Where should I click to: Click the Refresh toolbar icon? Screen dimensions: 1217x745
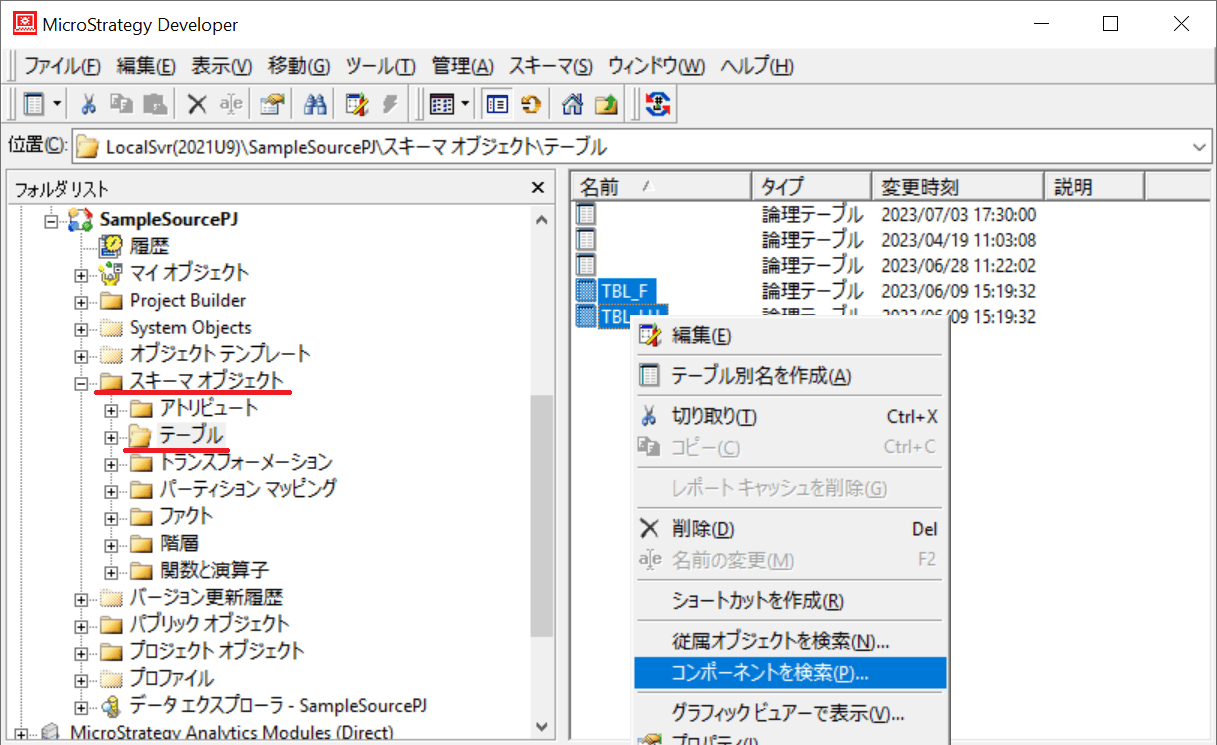pos(530,104)
